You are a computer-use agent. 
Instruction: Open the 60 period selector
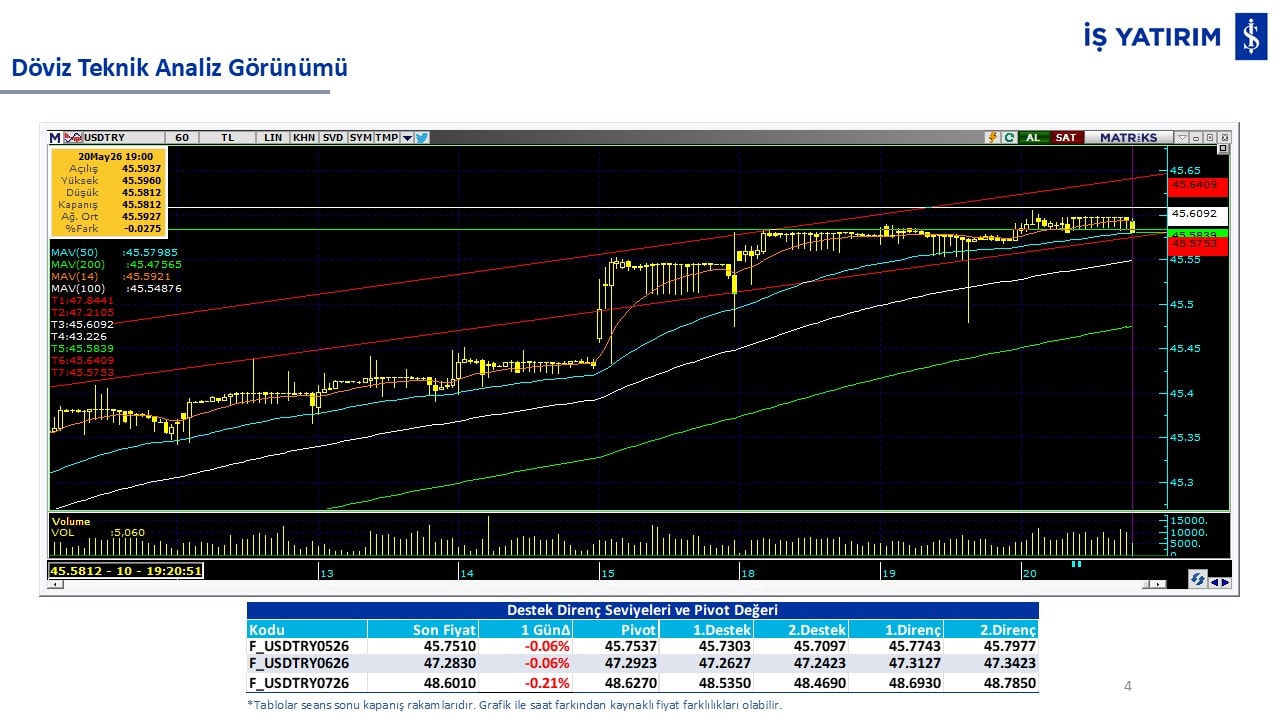pos(182,138)
